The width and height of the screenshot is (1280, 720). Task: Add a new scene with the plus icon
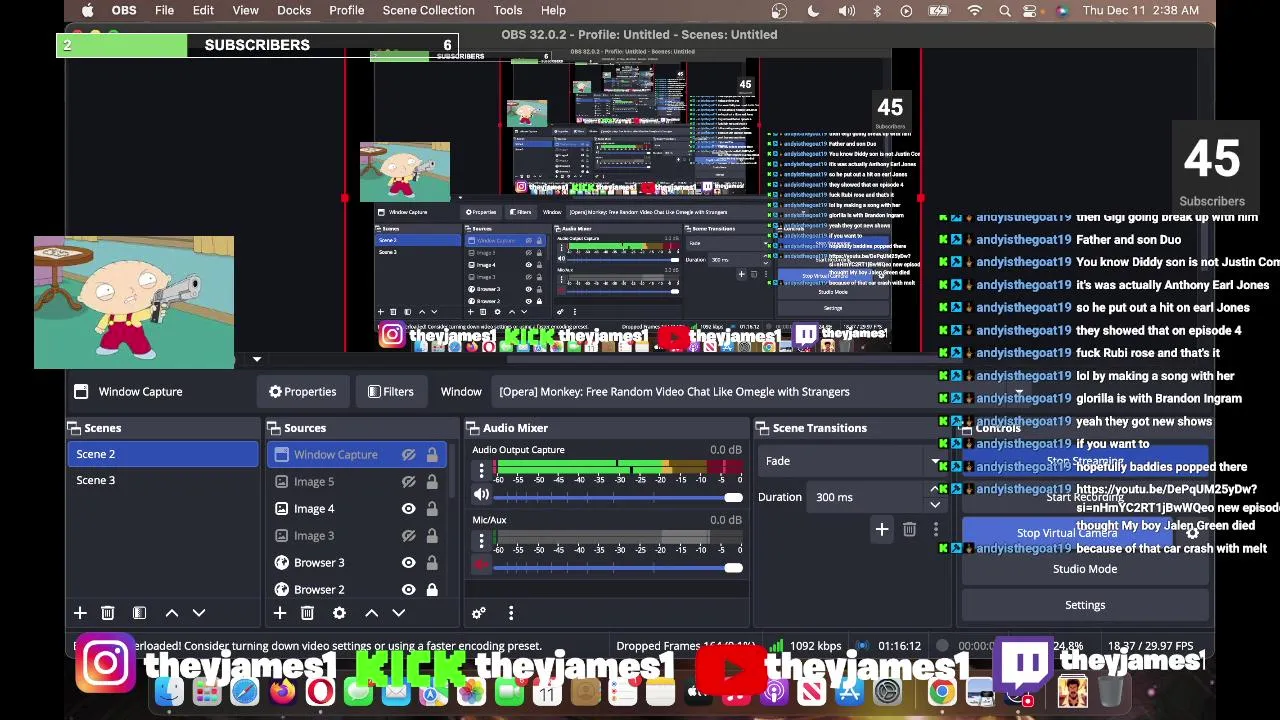80,613
